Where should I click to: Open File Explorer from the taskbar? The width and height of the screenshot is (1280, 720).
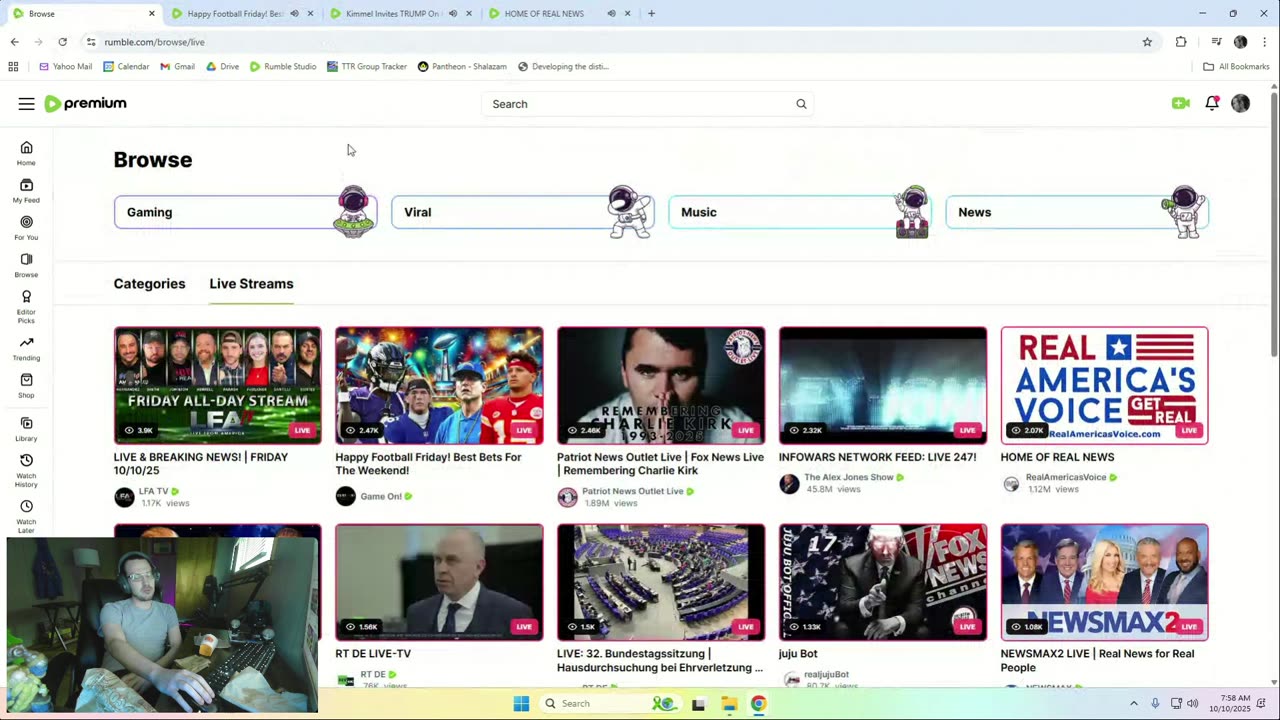tap(729, 704)
